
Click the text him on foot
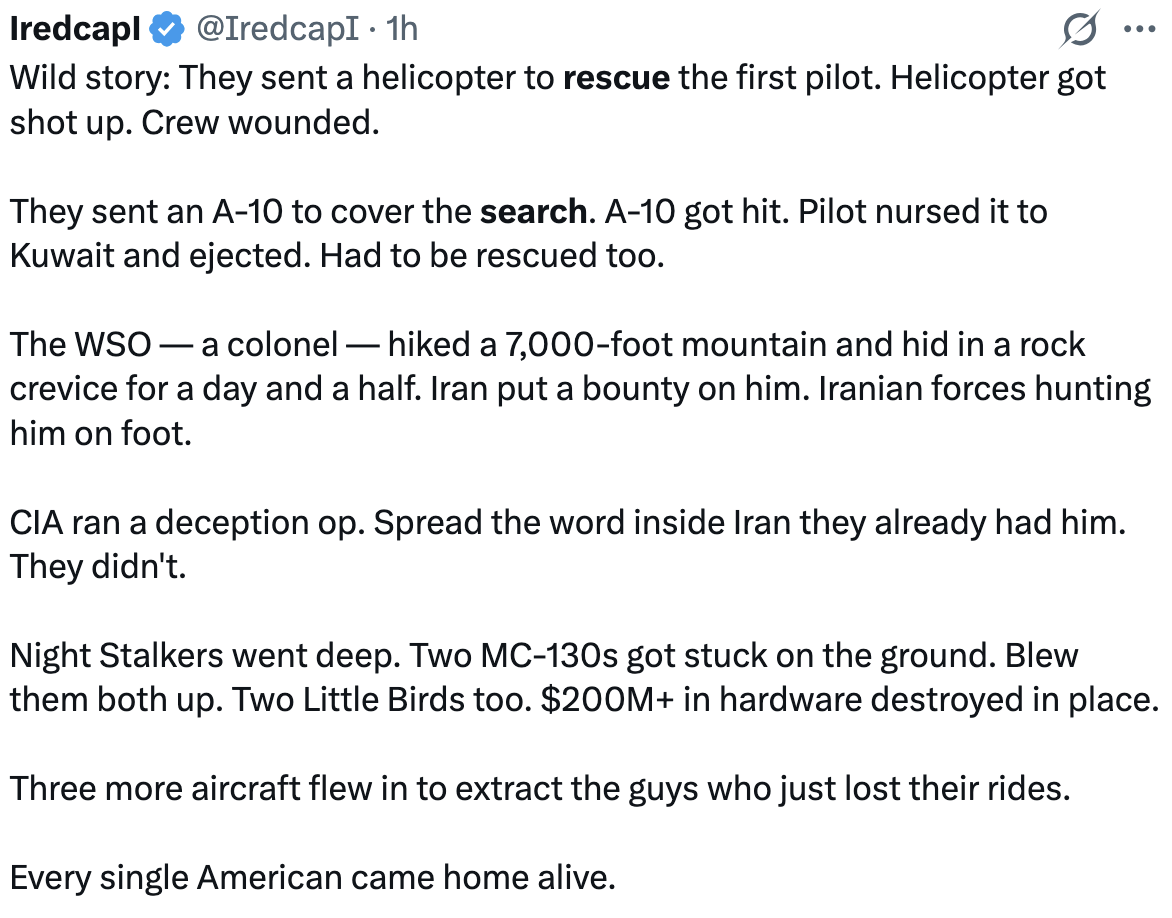[x=101, y=434]
